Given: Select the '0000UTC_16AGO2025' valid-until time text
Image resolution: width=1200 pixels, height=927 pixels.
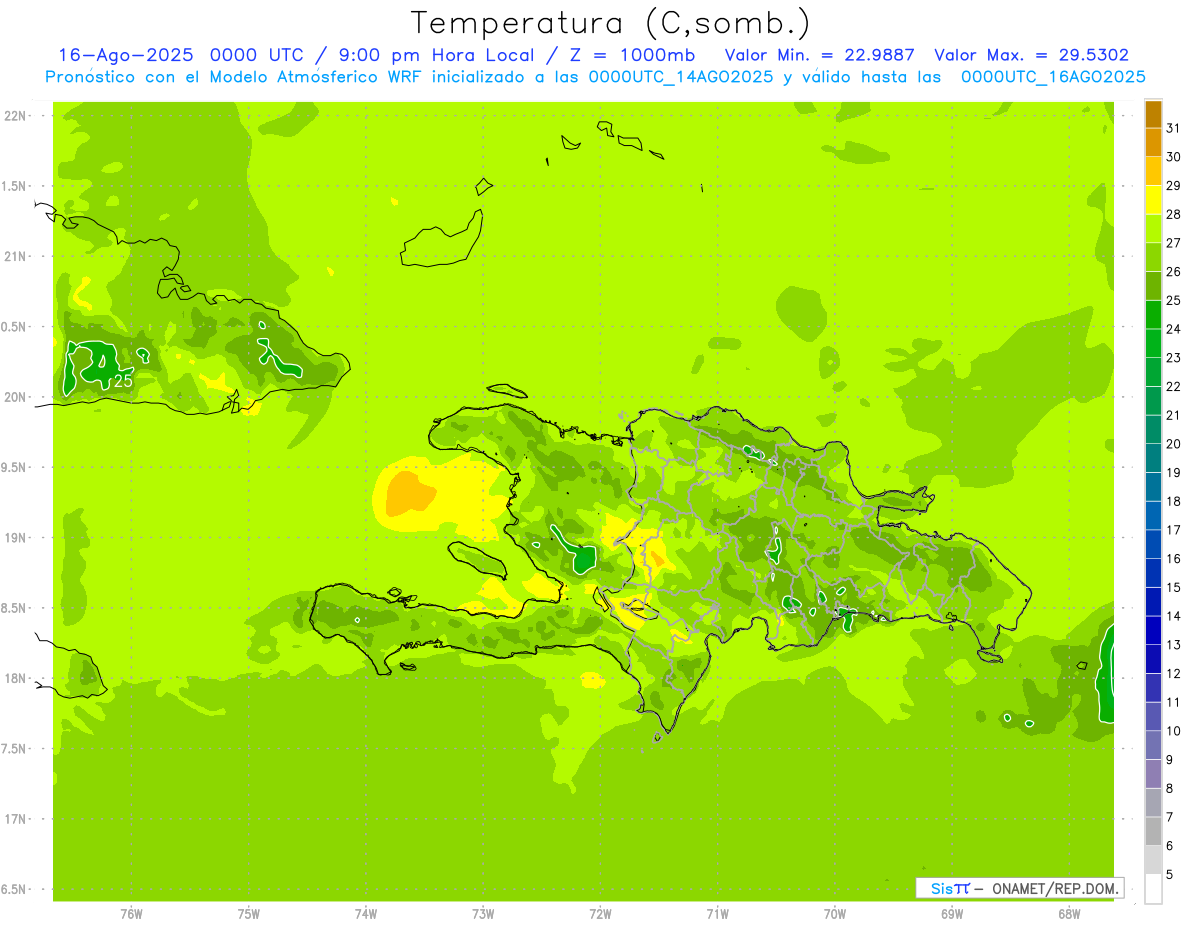Looking at the screenshot, I should pos(1053,77).
